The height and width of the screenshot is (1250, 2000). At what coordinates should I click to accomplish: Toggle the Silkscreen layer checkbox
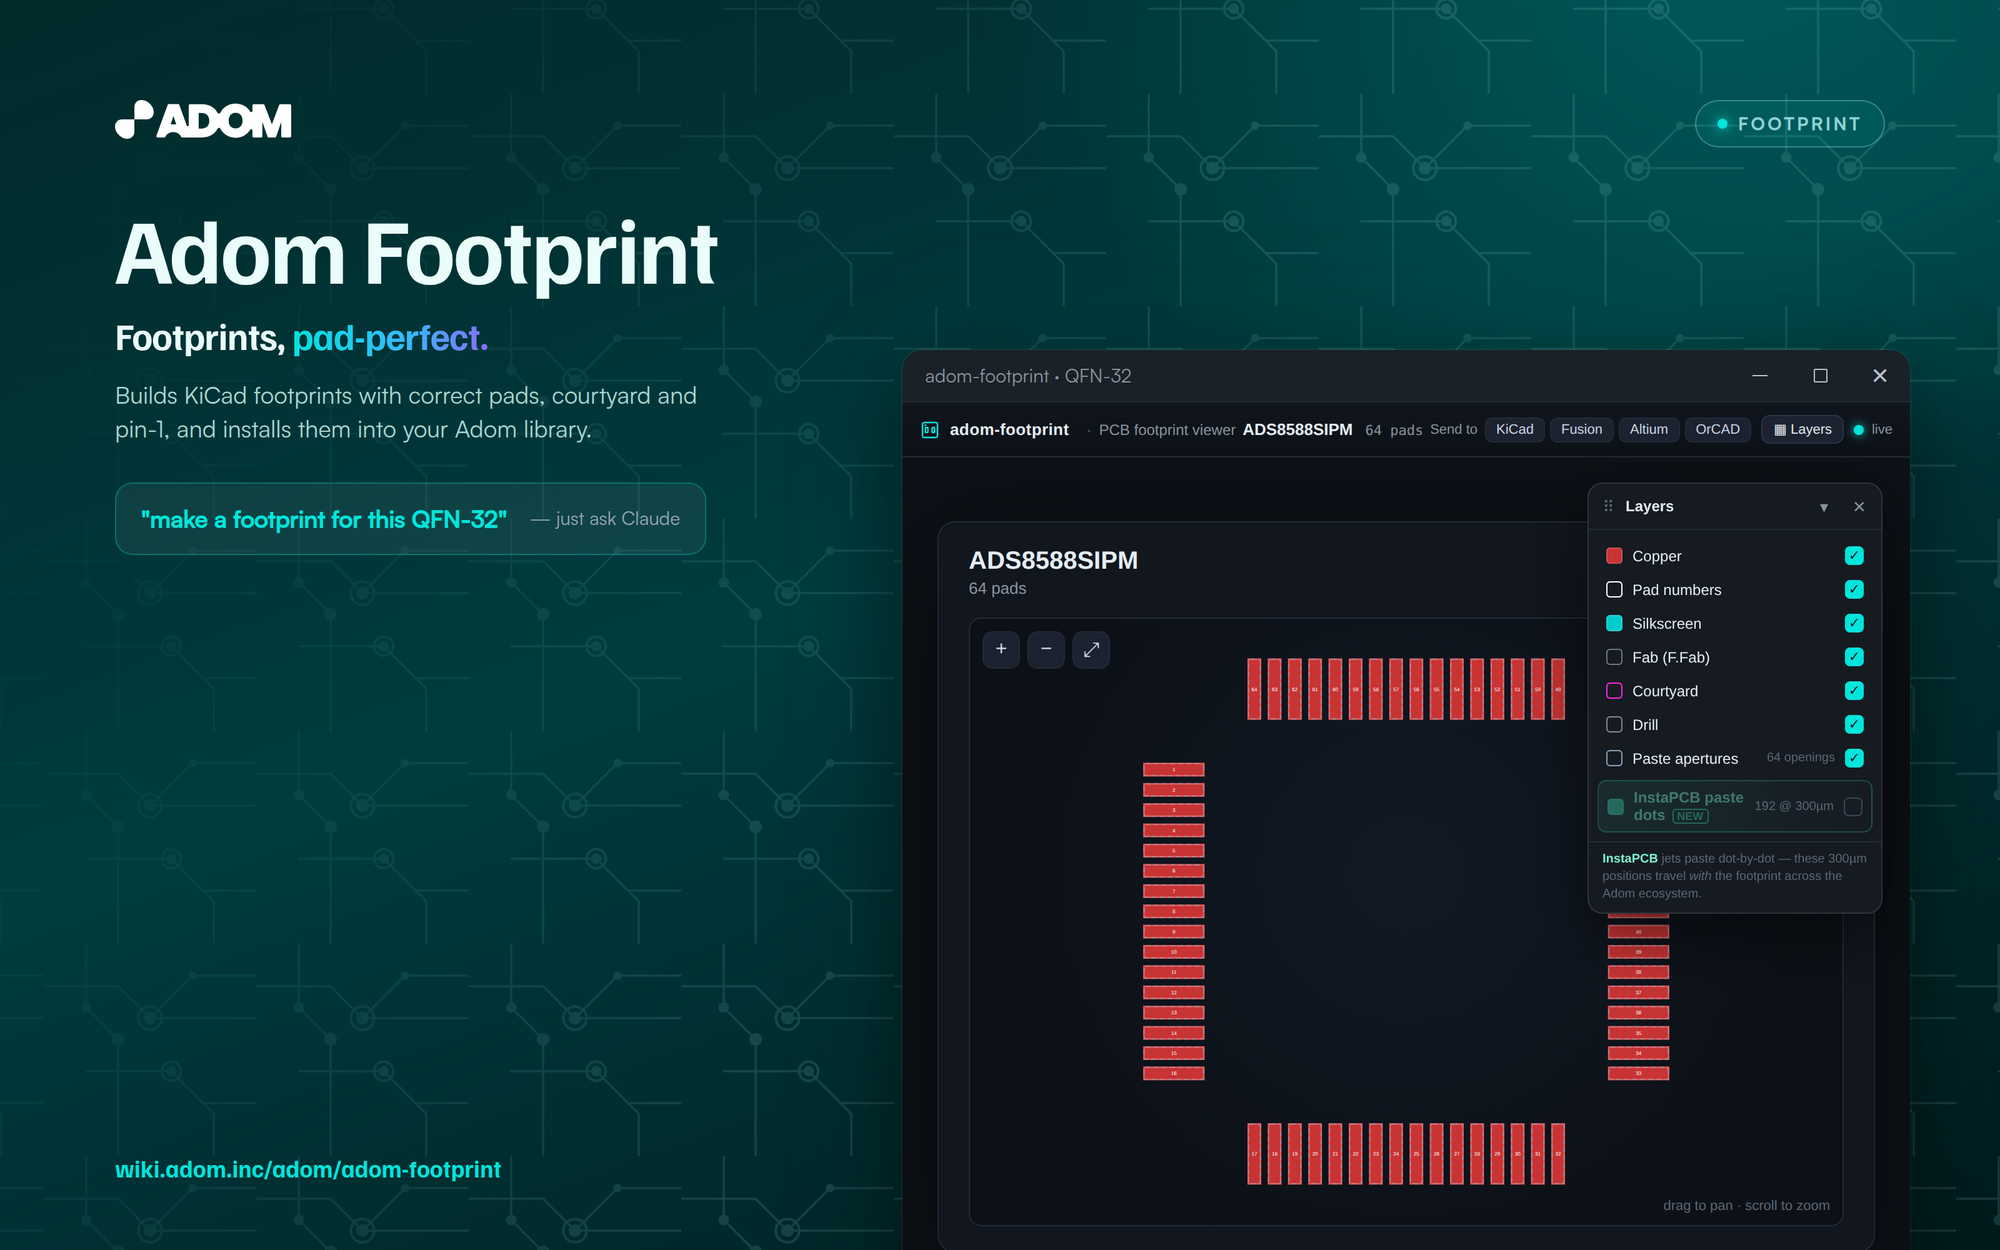pos(1854,623)
